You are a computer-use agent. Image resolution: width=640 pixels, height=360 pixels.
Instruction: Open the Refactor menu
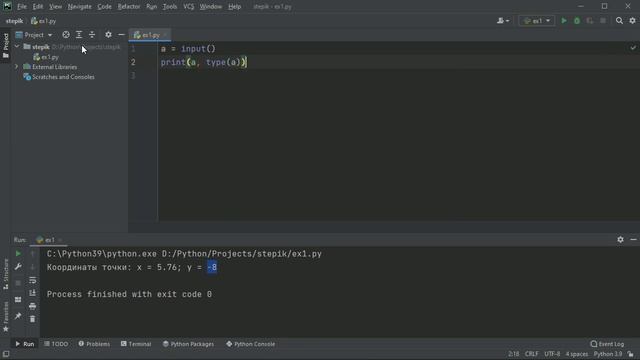pos(129,7)
